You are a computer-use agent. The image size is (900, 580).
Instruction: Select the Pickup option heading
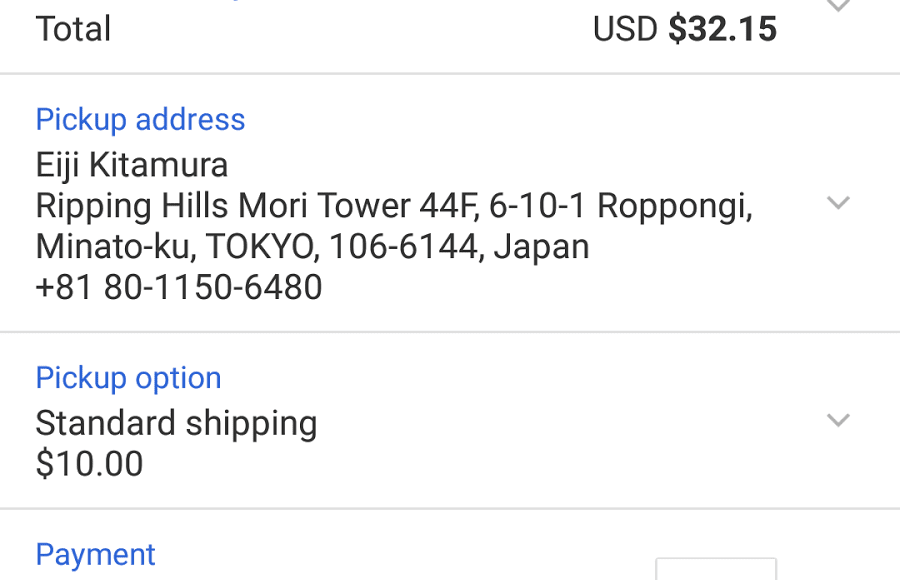128,377
